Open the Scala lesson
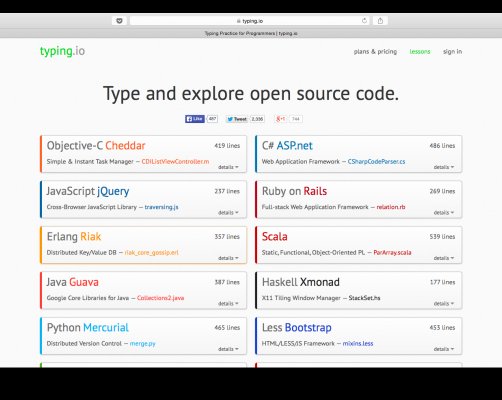Image resolution: width=502 pixels, height=400 pixels. (x=359, y=245)
